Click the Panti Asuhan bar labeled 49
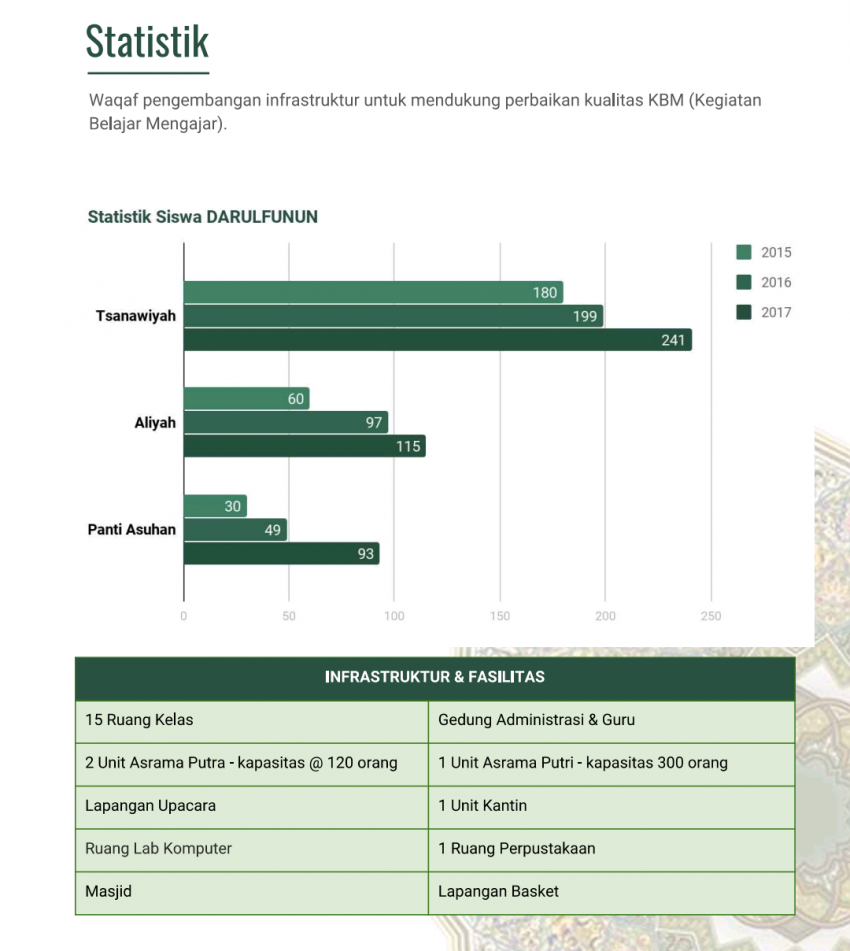The height and width of the screenshot is (951, 850). pyautogui.click(x=235, y=529)
